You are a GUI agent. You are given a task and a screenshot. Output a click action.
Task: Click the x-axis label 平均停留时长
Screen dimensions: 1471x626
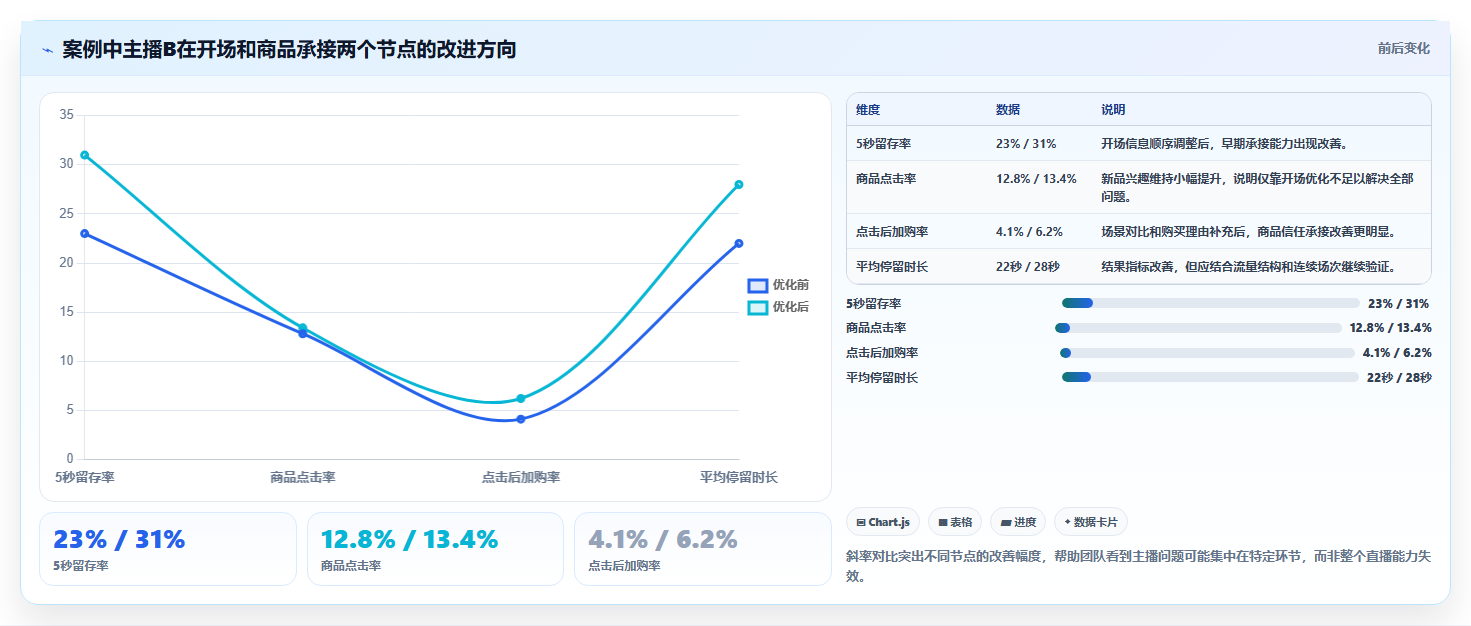[739, 478]
